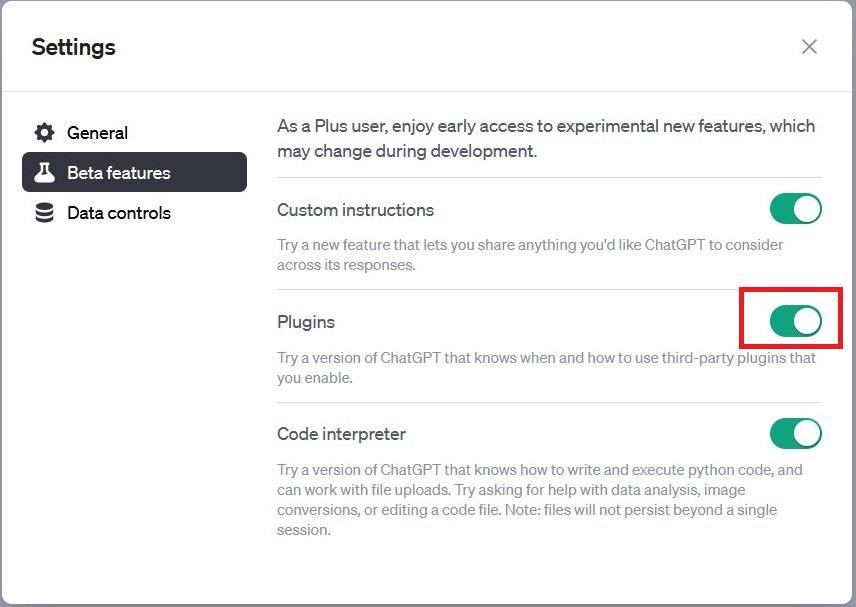Click the Plugins feature label
Image resolution: width=856 pixels, height=607 pixels.
click(306, 322)
